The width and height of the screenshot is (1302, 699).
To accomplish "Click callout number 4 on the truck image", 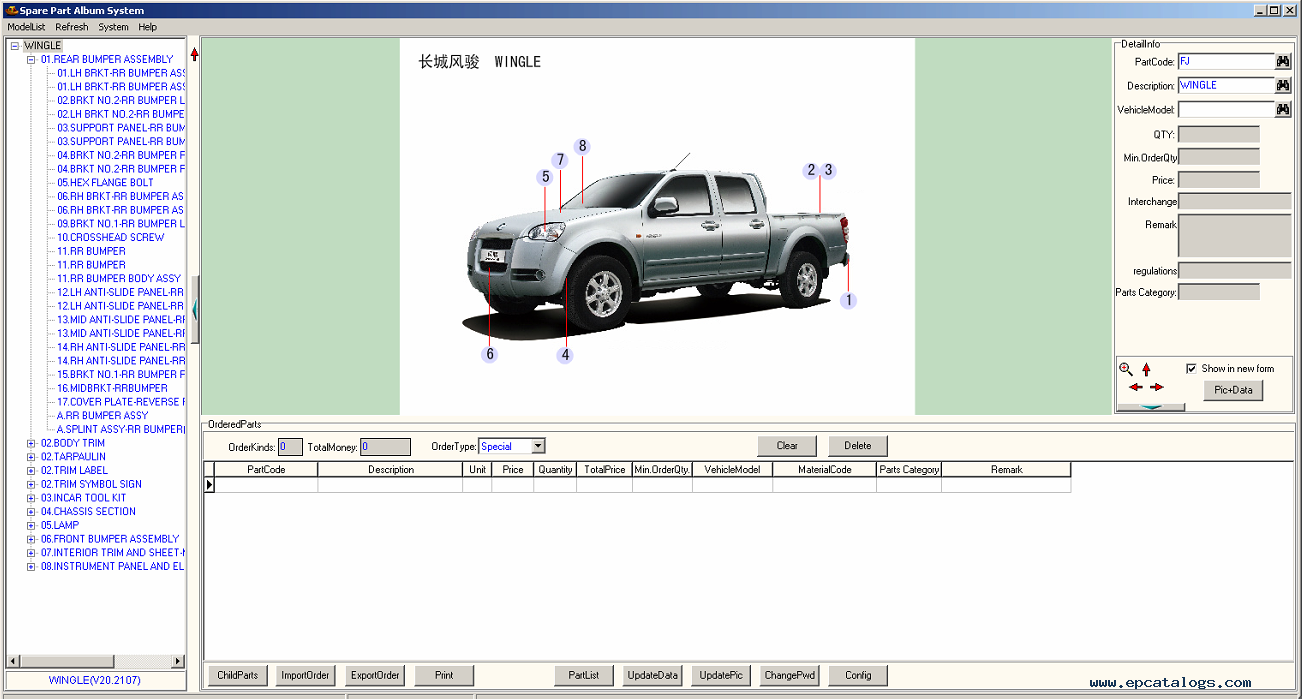I will [x=565, y=355].
